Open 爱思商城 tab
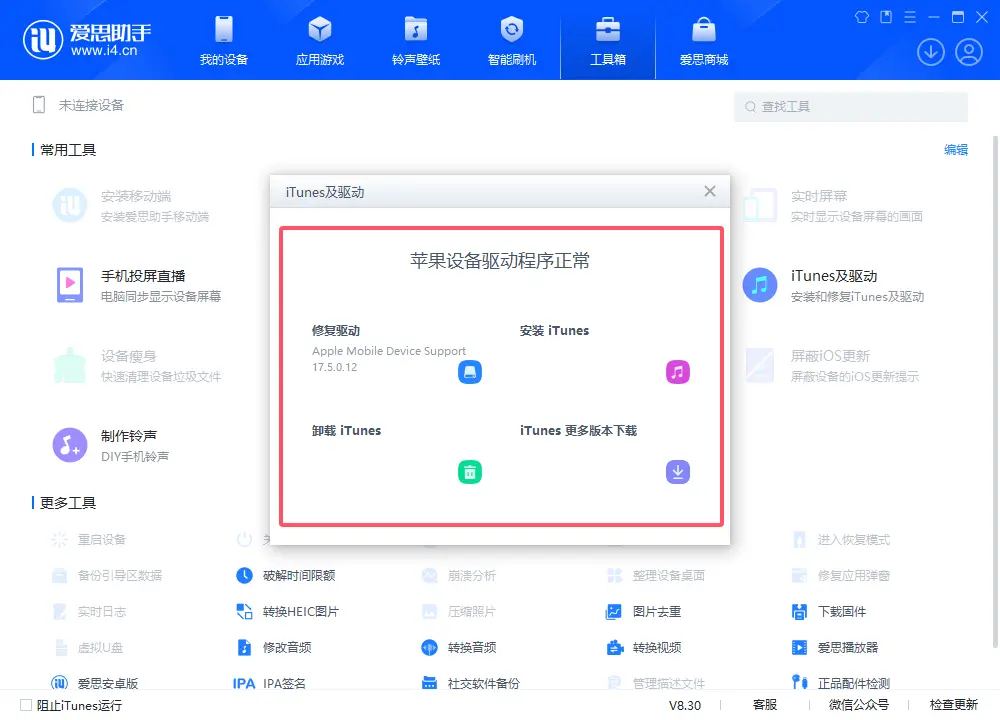The image size is (1000, 720). point(703,41)
